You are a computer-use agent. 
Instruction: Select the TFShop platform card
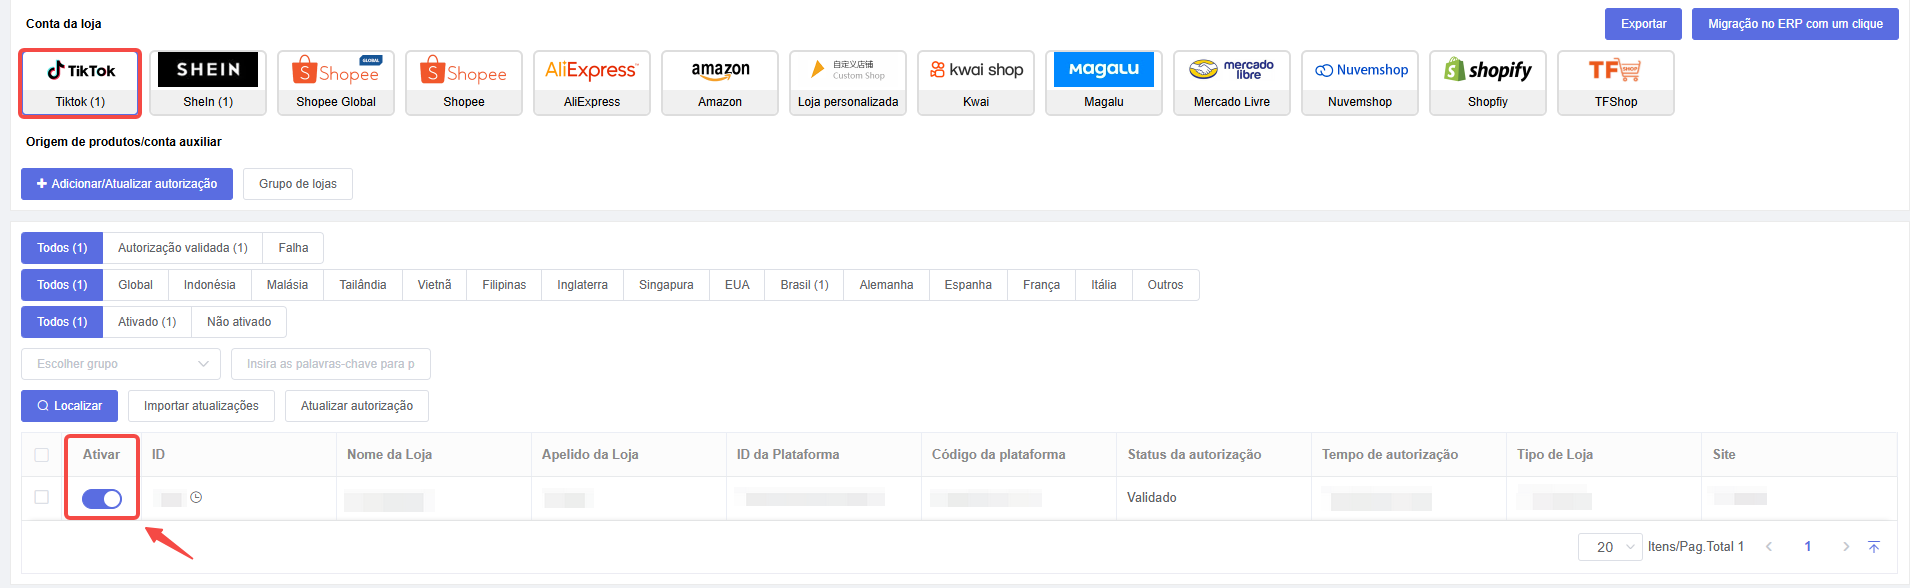pyautogui.click(x=1616, y=83)
